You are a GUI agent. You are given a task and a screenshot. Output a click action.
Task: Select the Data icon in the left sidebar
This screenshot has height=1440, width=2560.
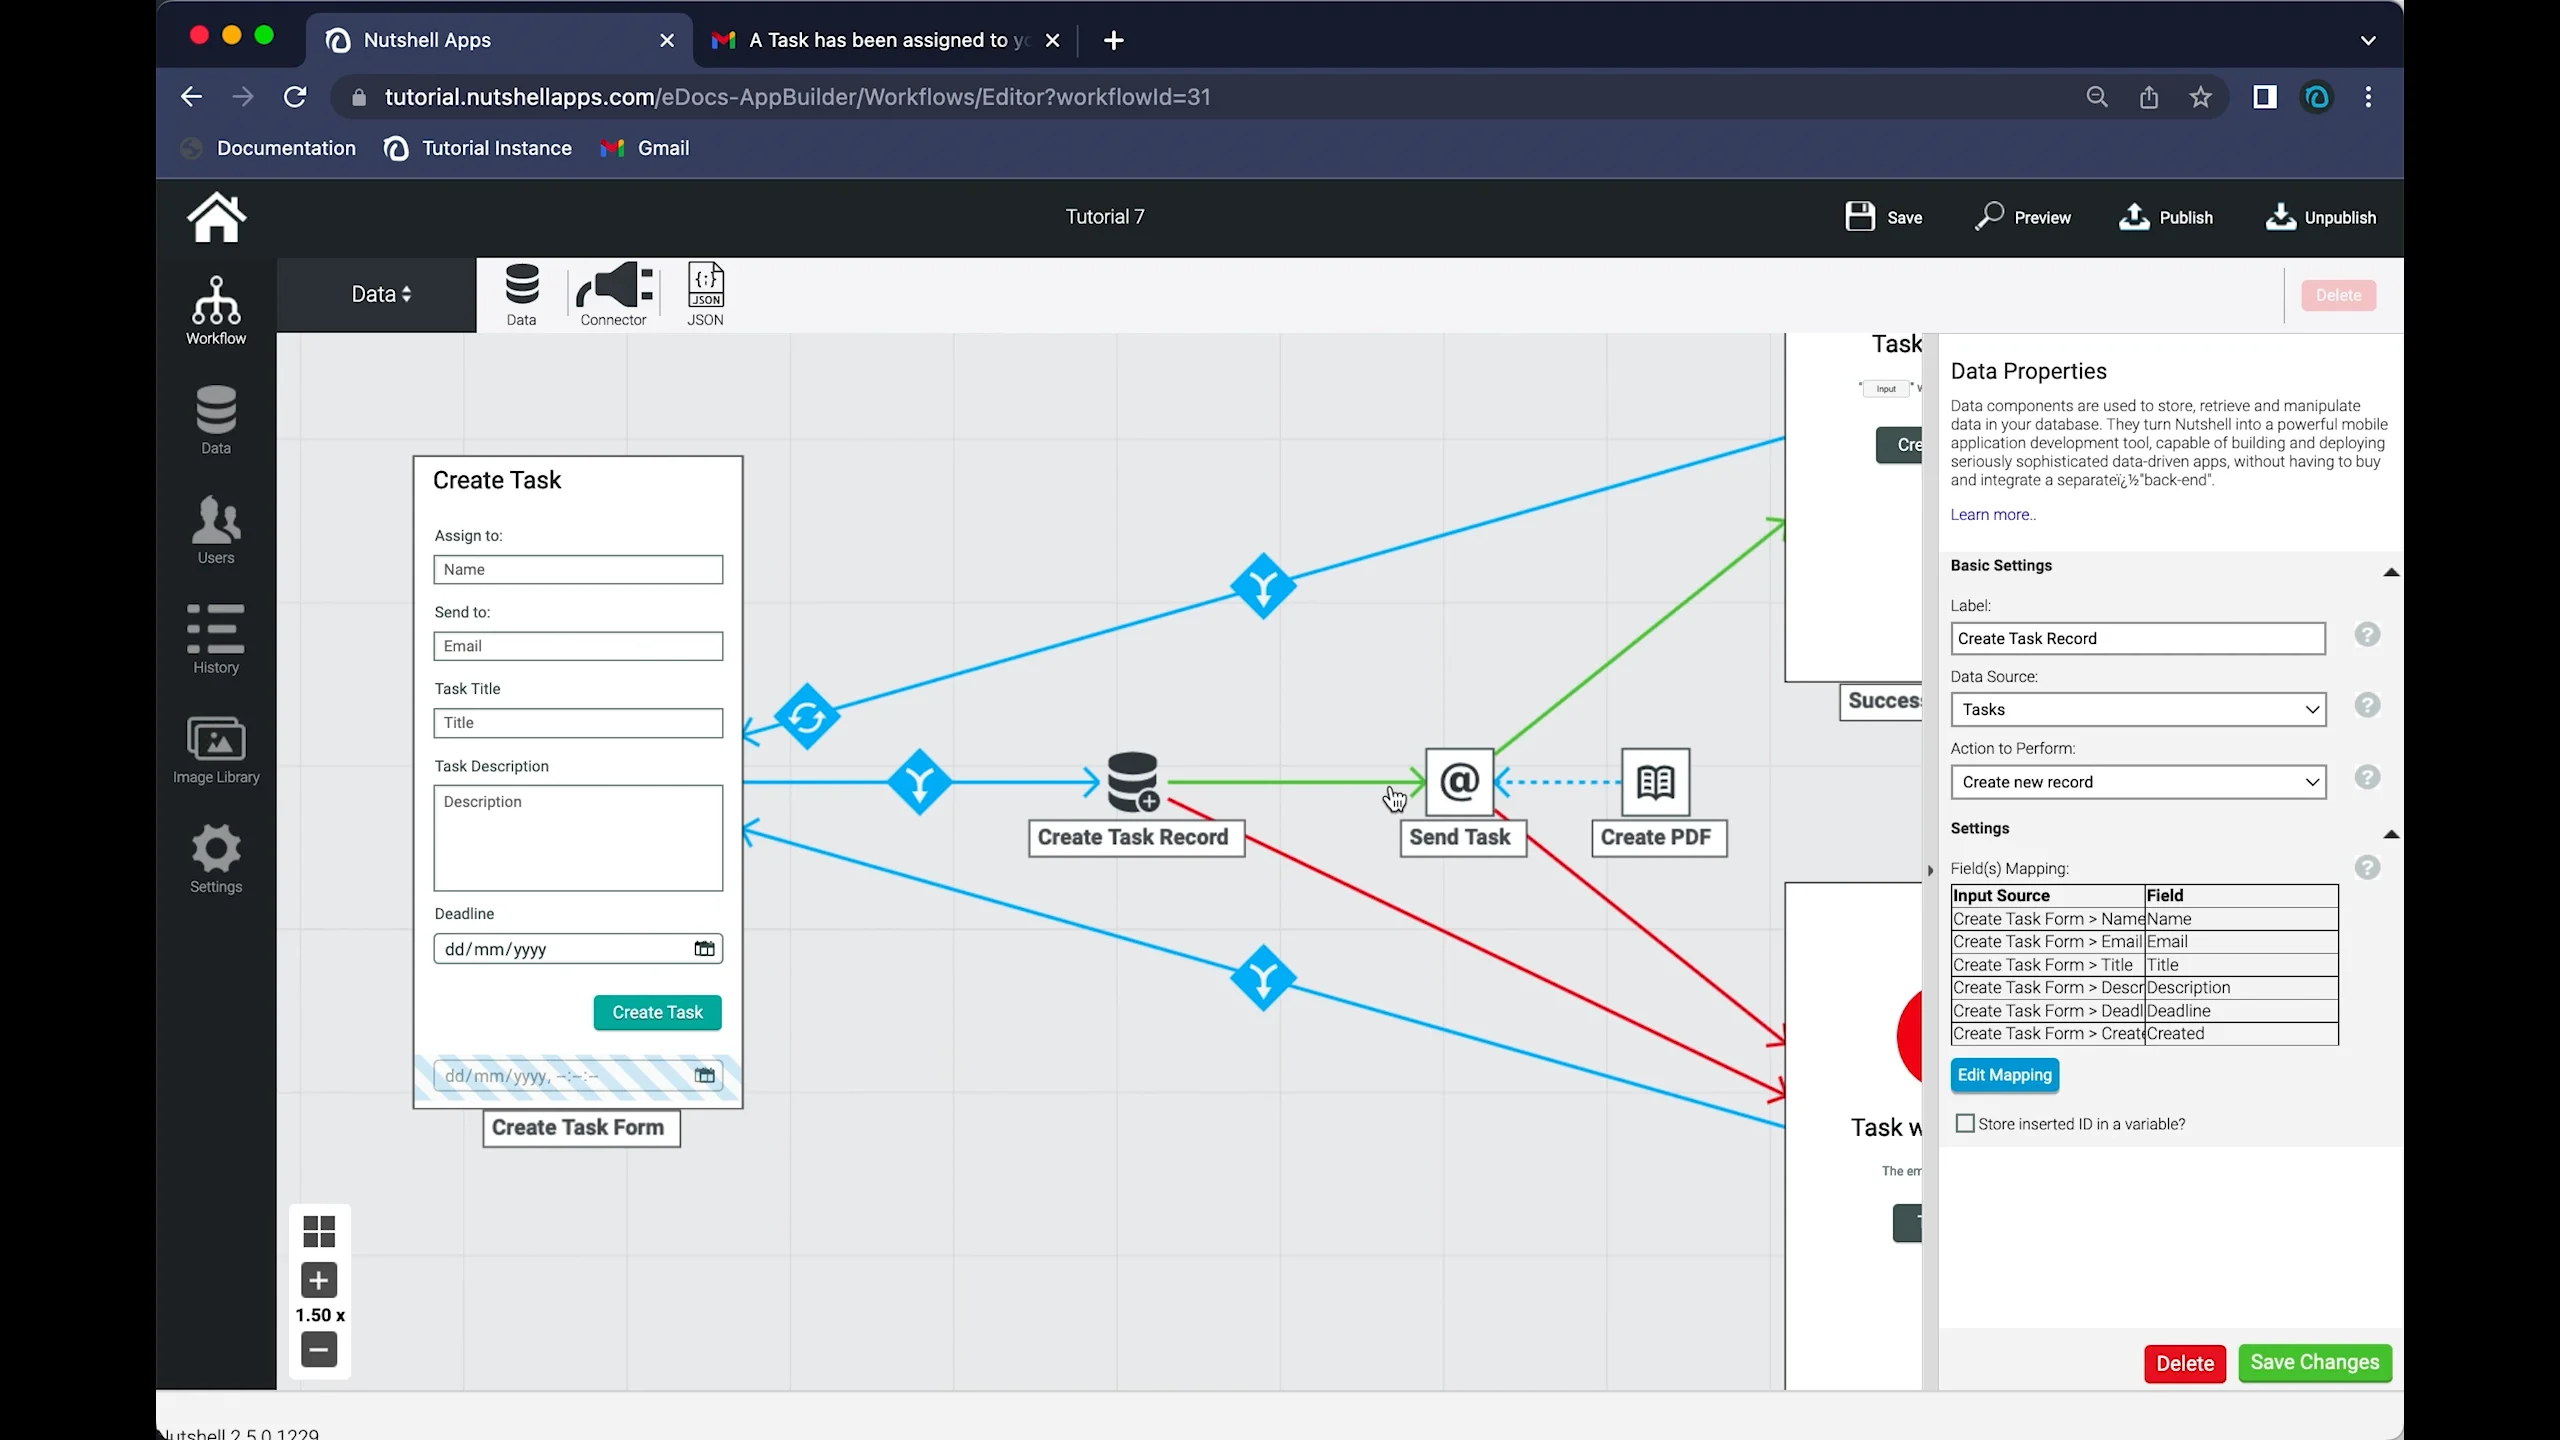tap(216, 420)
